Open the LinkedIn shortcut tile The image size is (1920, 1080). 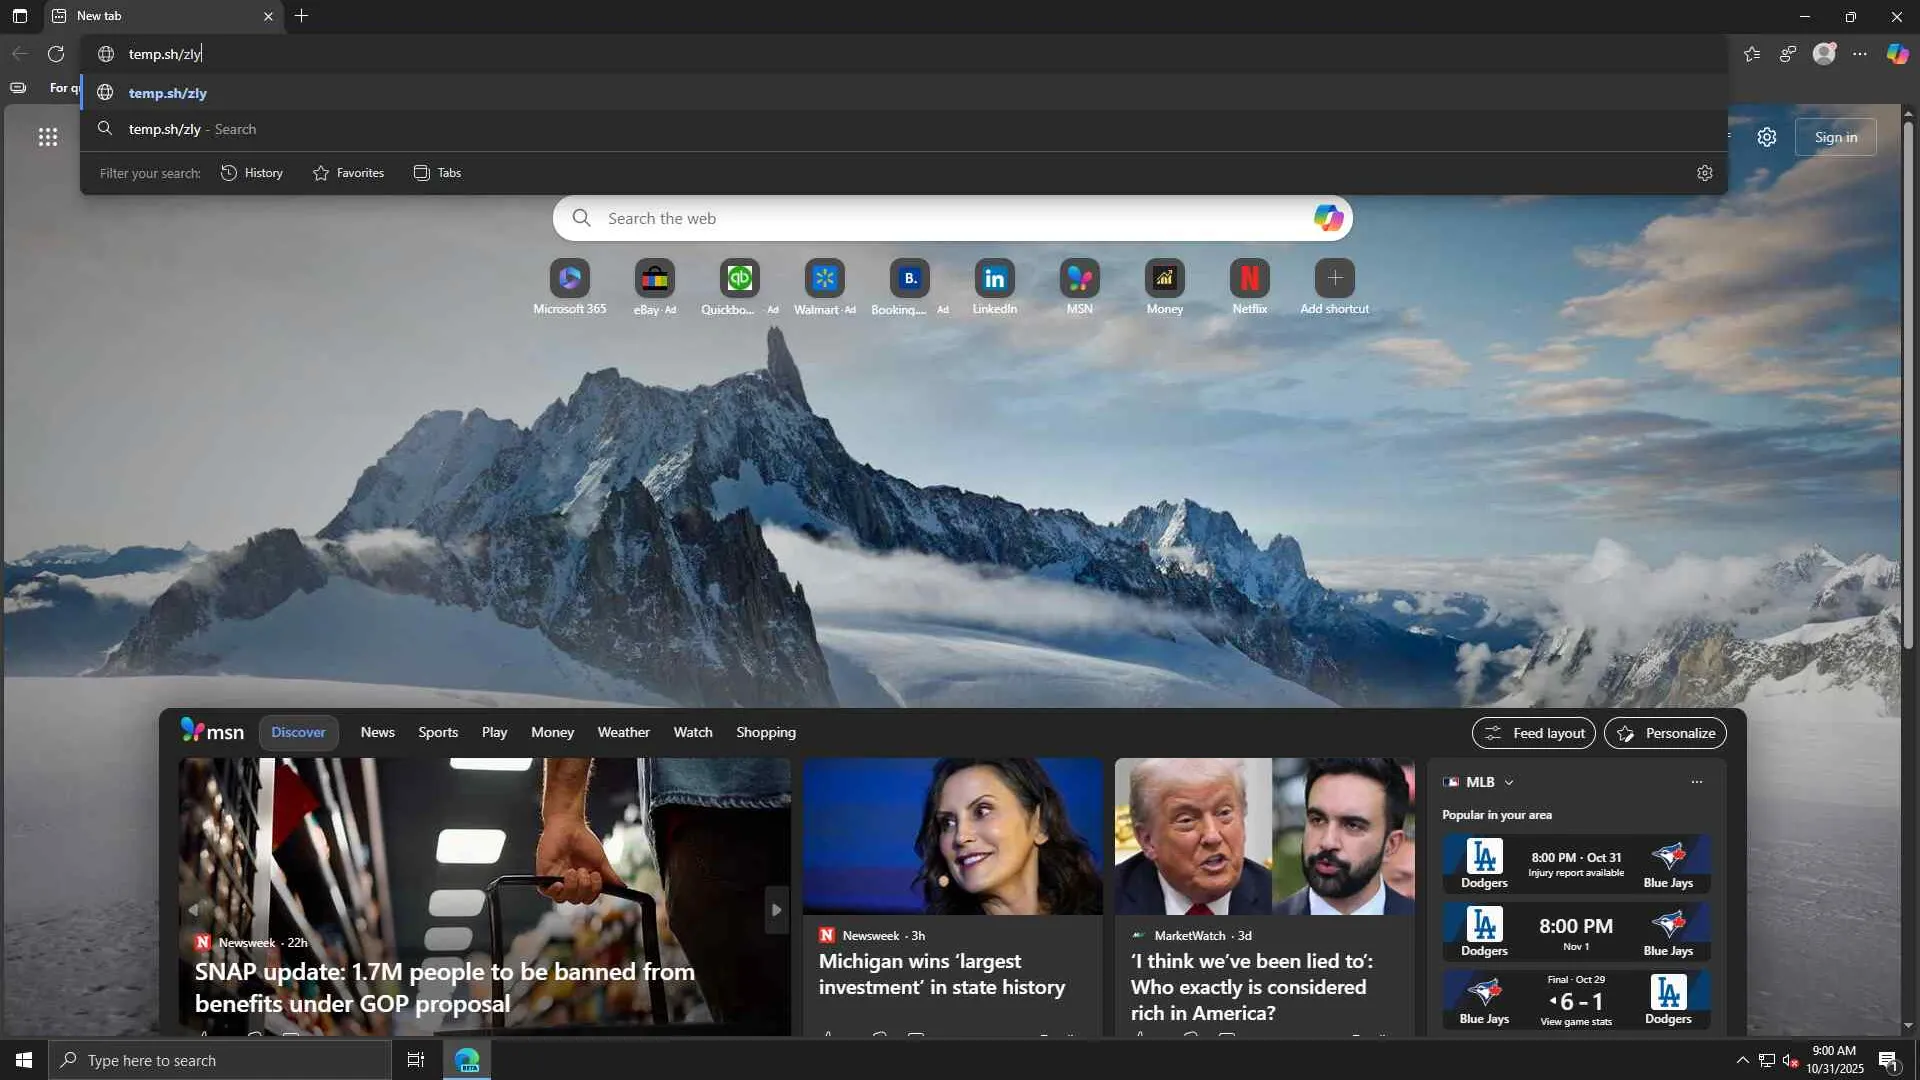pos(994,279)
